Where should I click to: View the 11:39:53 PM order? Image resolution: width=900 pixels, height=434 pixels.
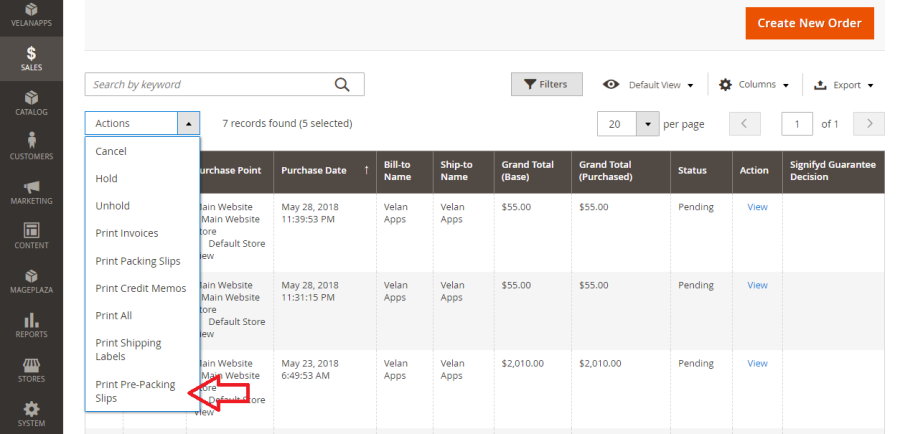[x=757, y=207]
